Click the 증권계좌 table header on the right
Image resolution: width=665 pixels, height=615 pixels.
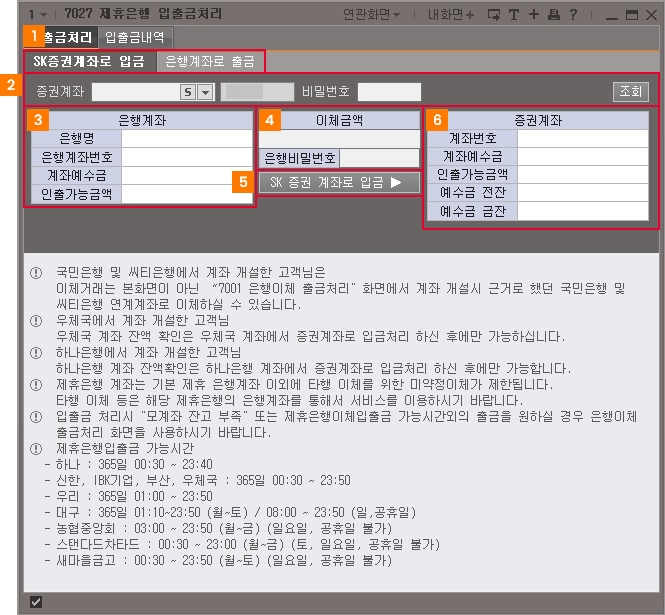[538, 120]
